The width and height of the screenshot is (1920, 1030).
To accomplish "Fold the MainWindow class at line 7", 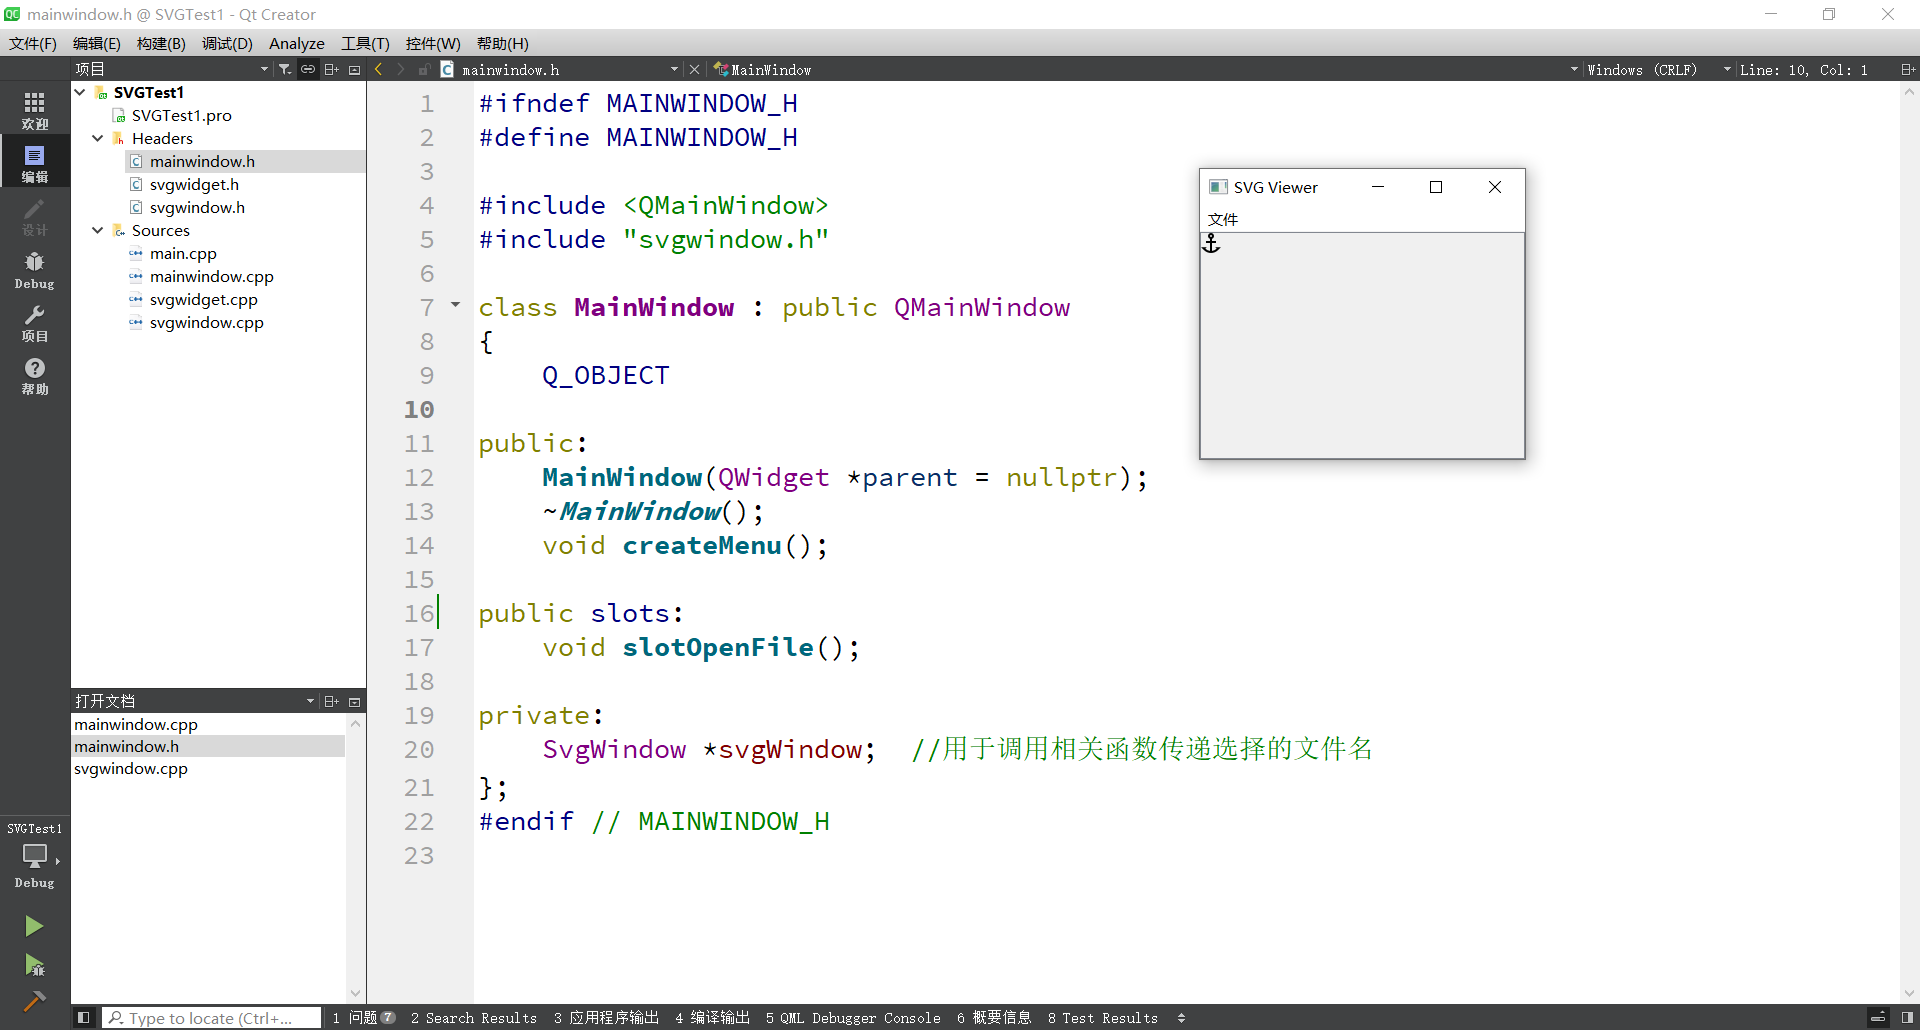I will pyautogui.click(x=455, y=305).
